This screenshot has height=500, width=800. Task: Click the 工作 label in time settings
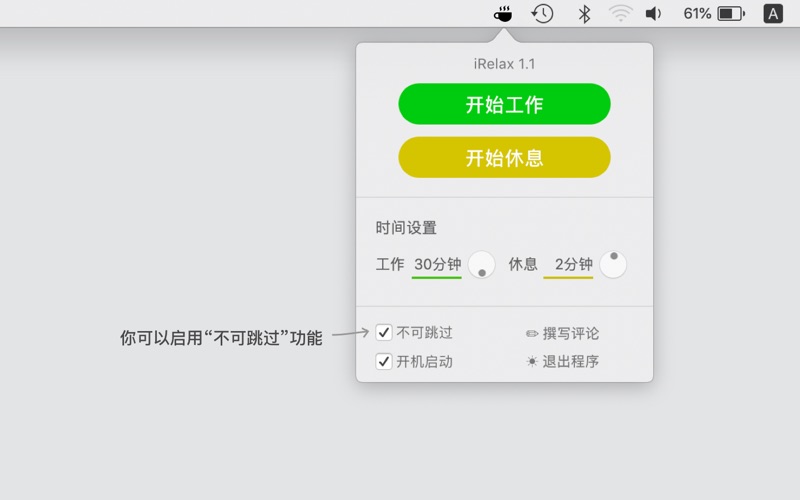(x=390, y=264)
